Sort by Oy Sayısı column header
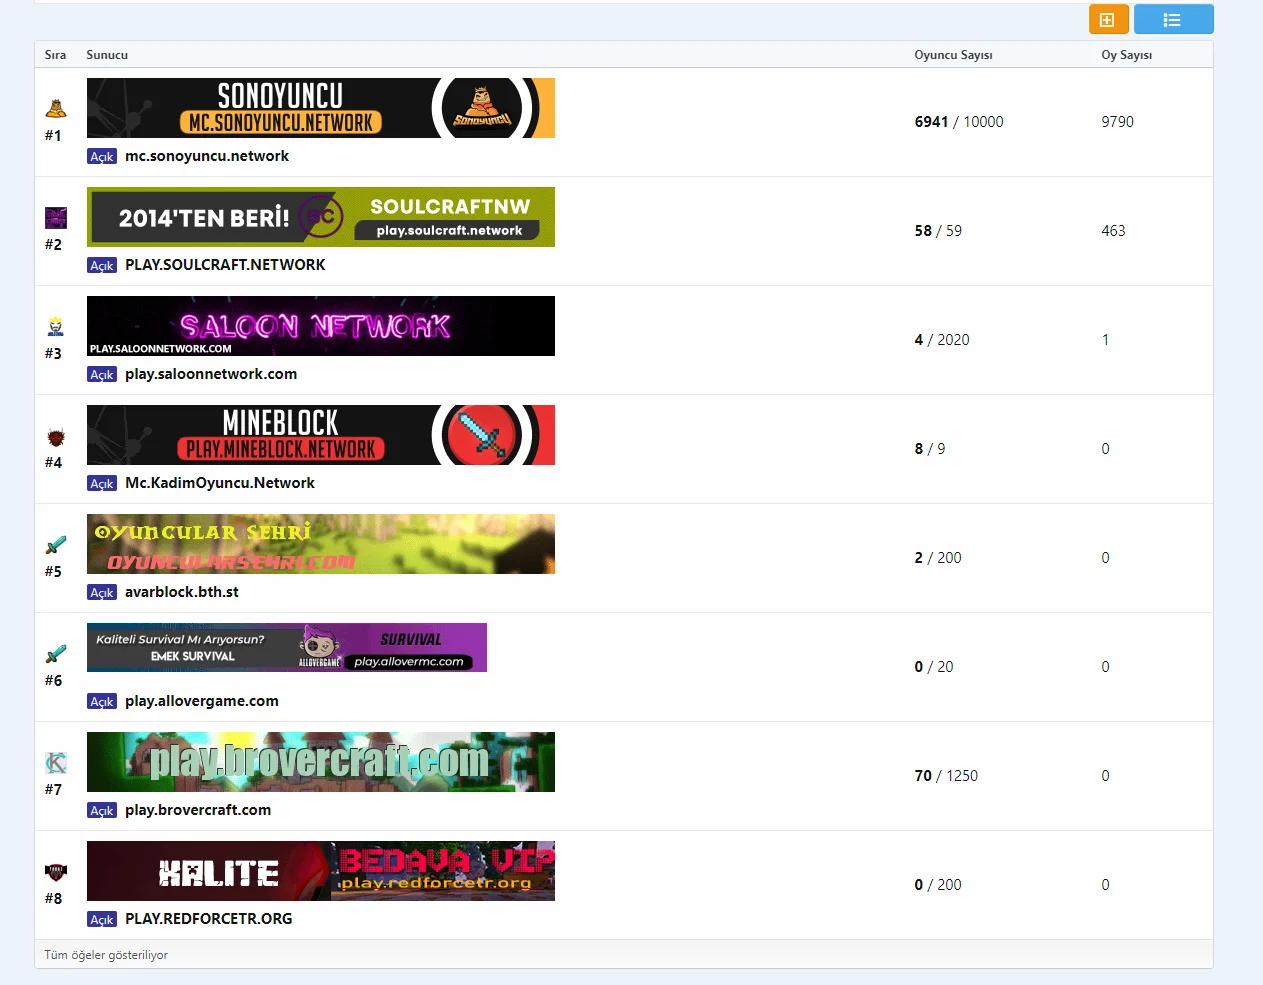 point(1126,55)
